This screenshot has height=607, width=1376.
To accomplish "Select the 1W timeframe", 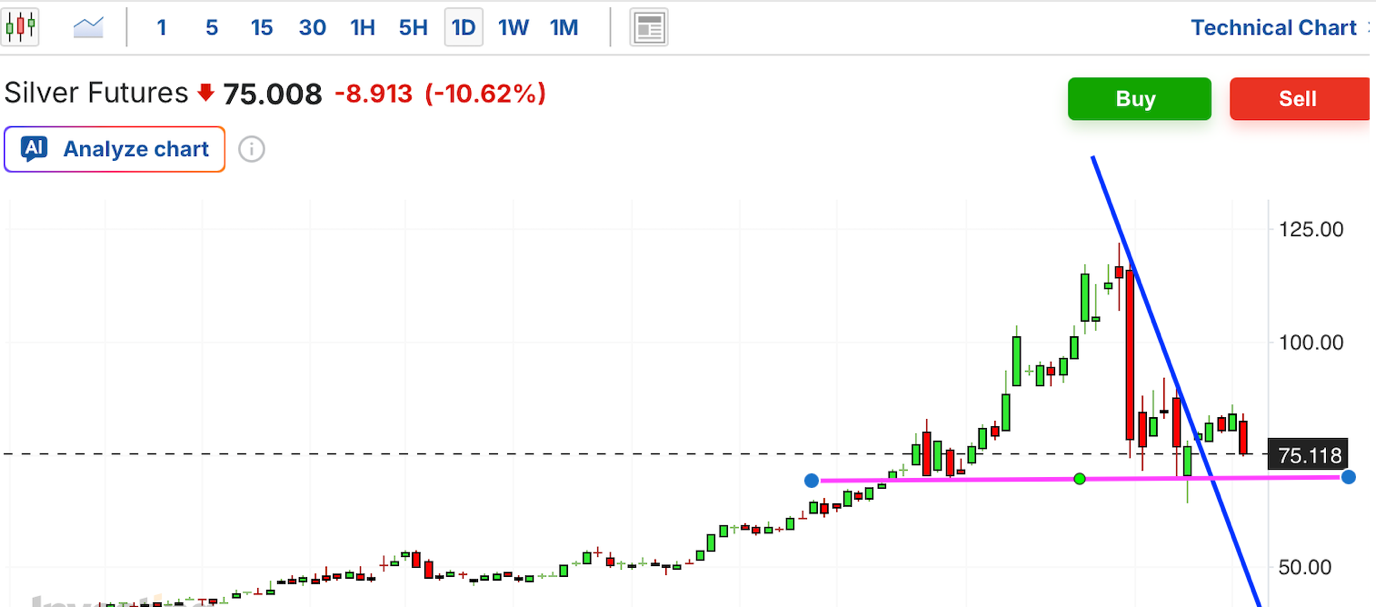I will tap(514, 27).
